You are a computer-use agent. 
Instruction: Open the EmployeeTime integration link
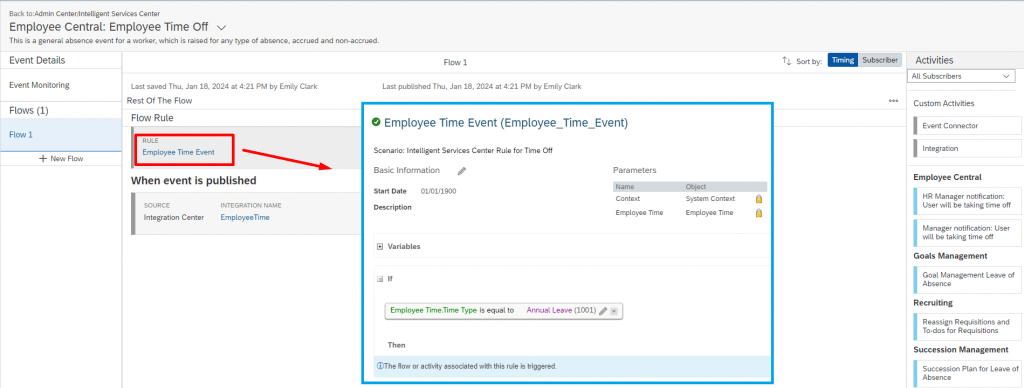(x=245, y=218)
